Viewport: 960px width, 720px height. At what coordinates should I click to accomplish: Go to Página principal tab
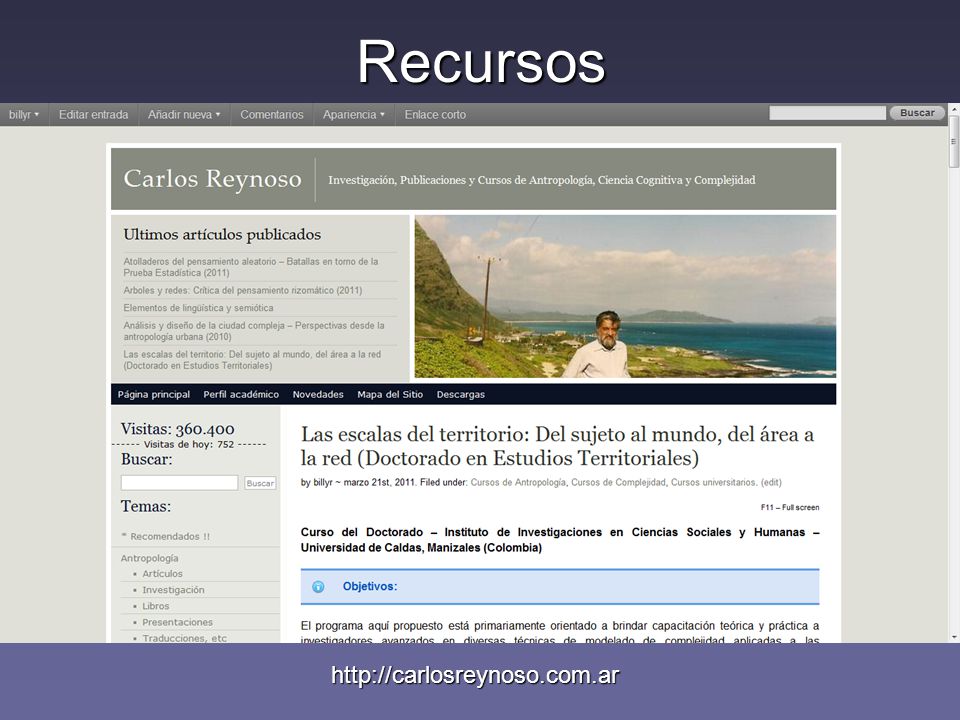(154, 394)
